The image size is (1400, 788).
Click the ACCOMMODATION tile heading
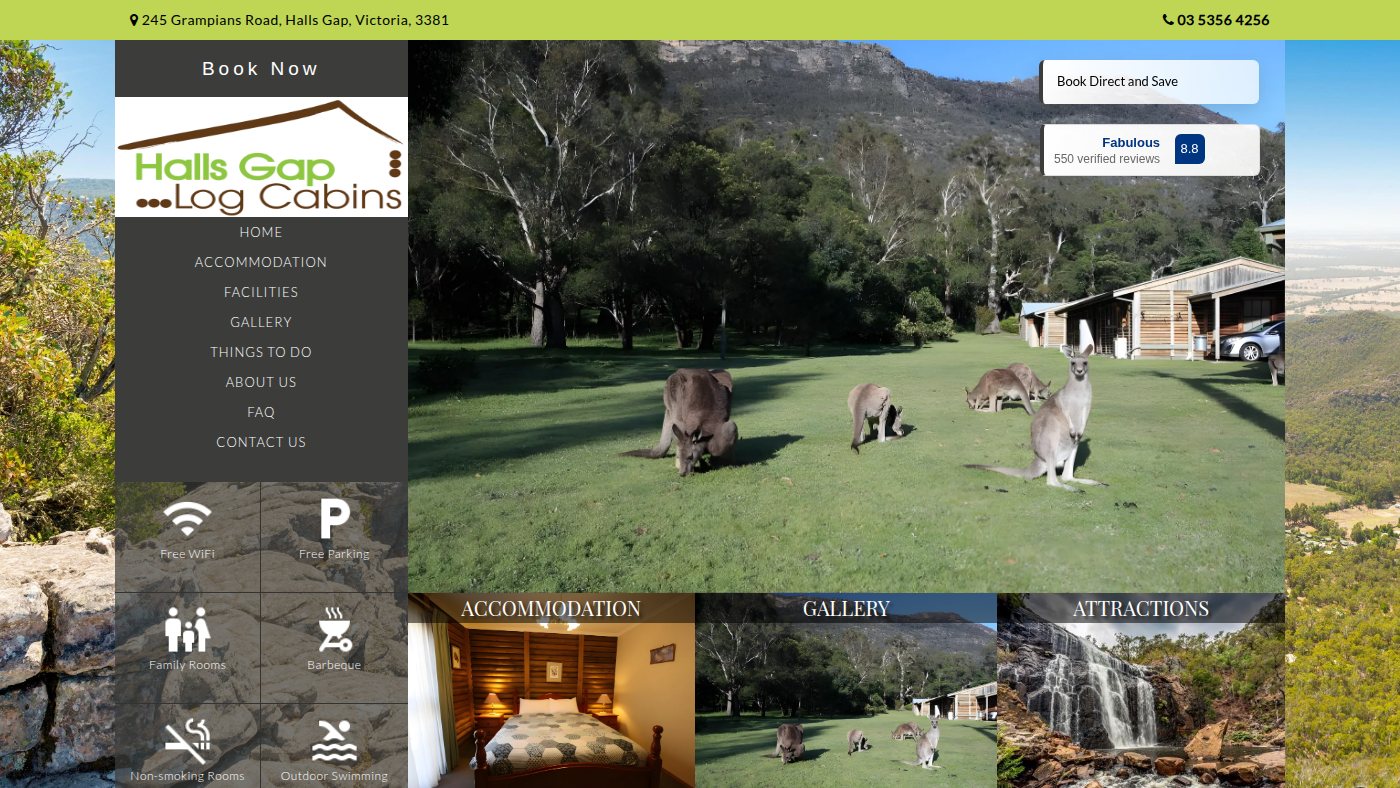click(x=551, y=609)
